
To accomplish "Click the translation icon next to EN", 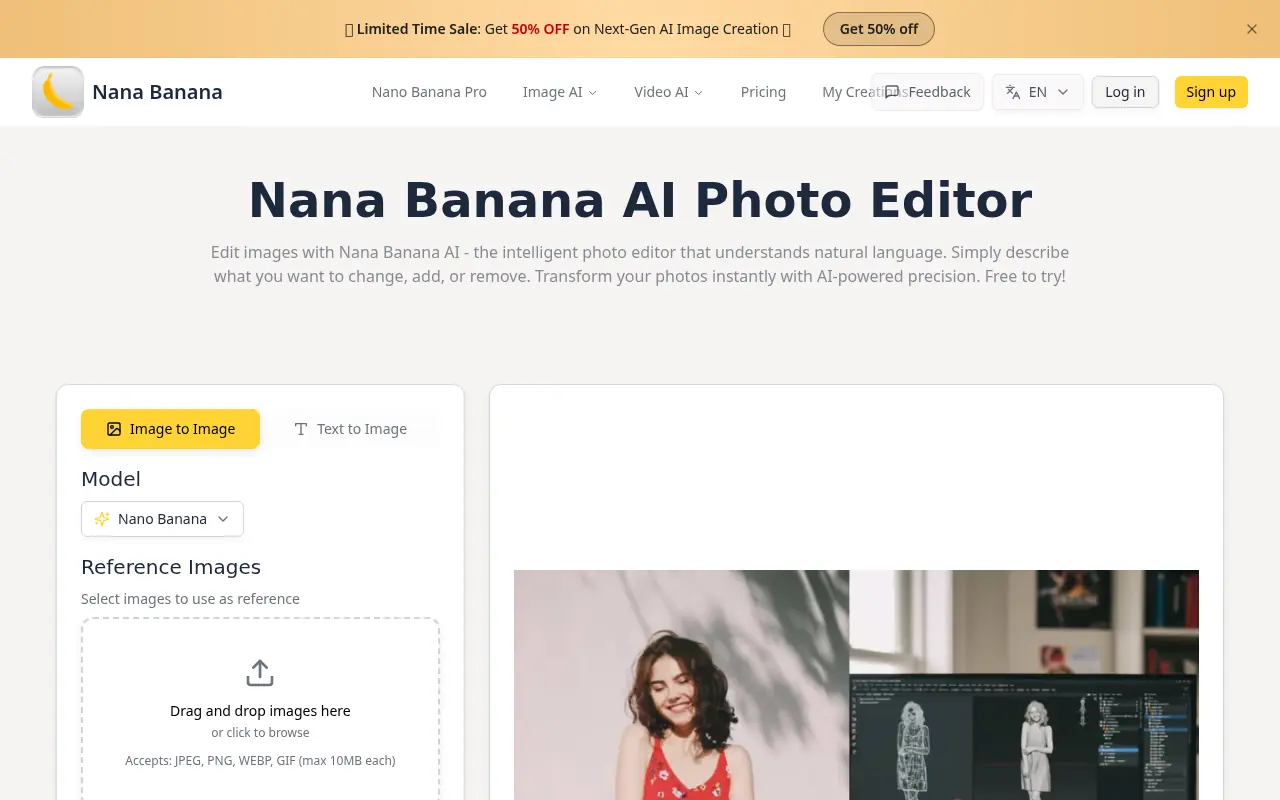I will click(x=1013, y=91).
